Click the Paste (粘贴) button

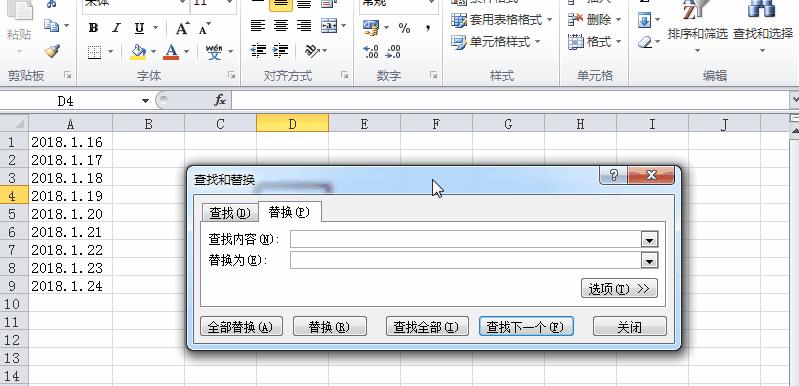pyautogui.click(x=19, y=27)
